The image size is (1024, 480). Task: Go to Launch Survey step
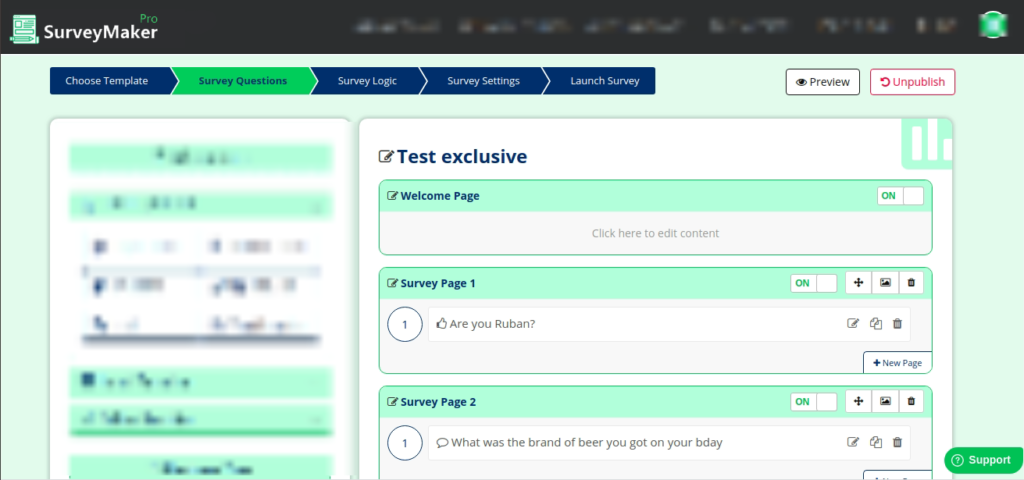[605, 81]
